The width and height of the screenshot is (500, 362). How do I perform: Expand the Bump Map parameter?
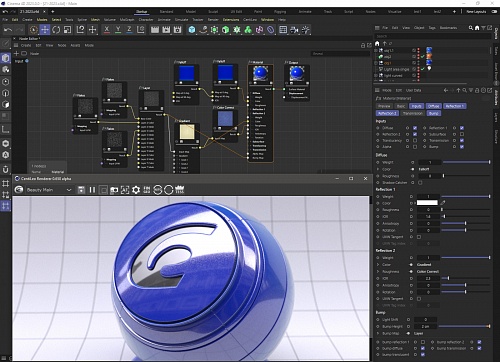click(x=378, y=333)
